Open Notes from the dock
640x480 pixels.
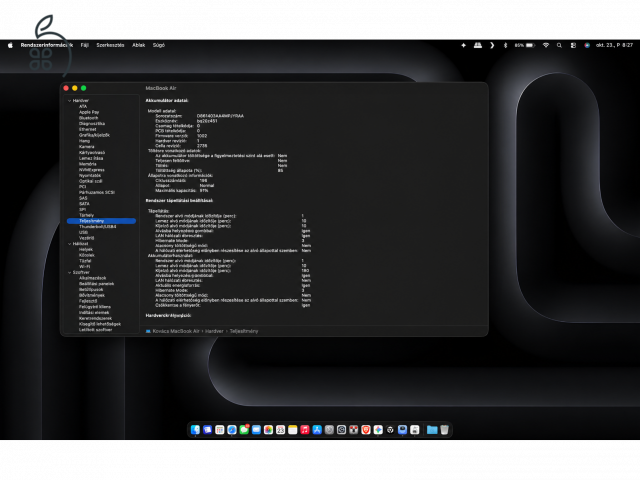(x=293, y=429)
